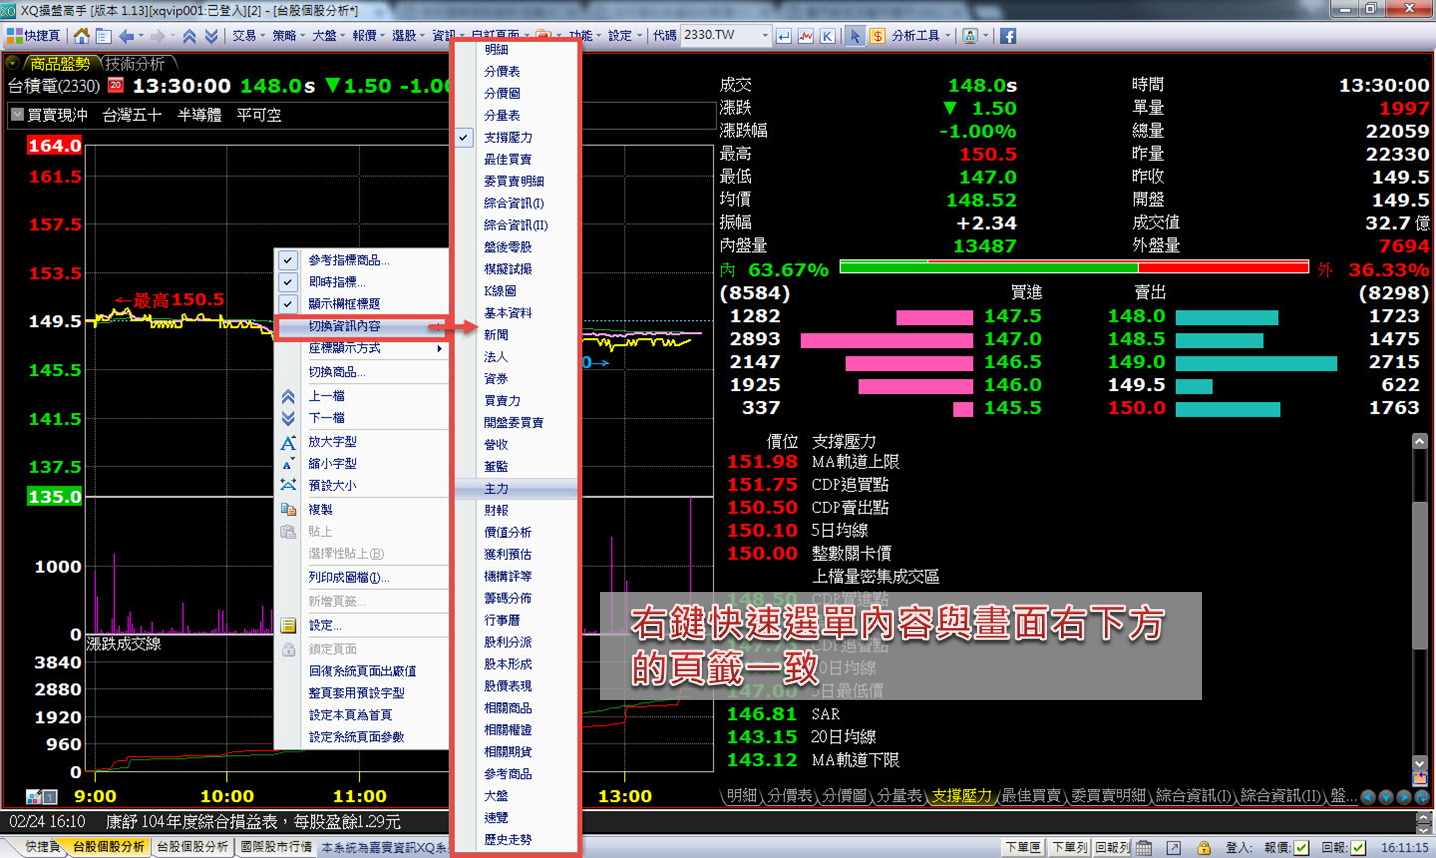
Task: Open the page list icon beside home
Action: point(103,36)
